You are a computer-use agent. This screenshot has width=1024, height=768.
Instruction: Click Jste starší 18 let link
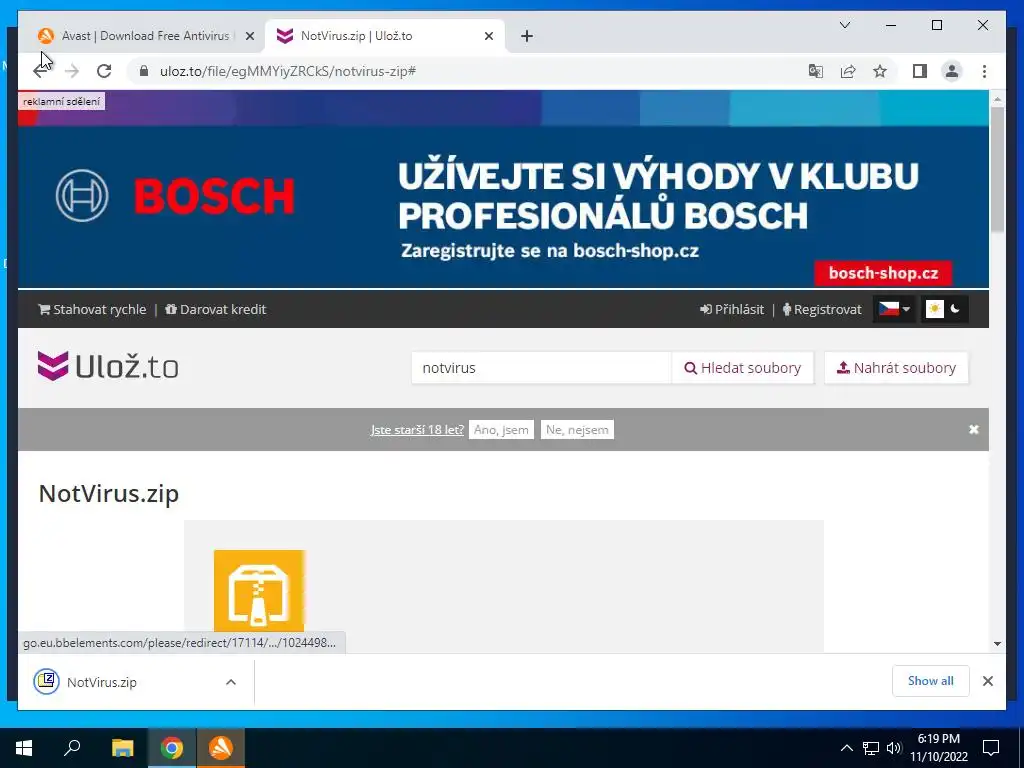click(x=417, y=430)
